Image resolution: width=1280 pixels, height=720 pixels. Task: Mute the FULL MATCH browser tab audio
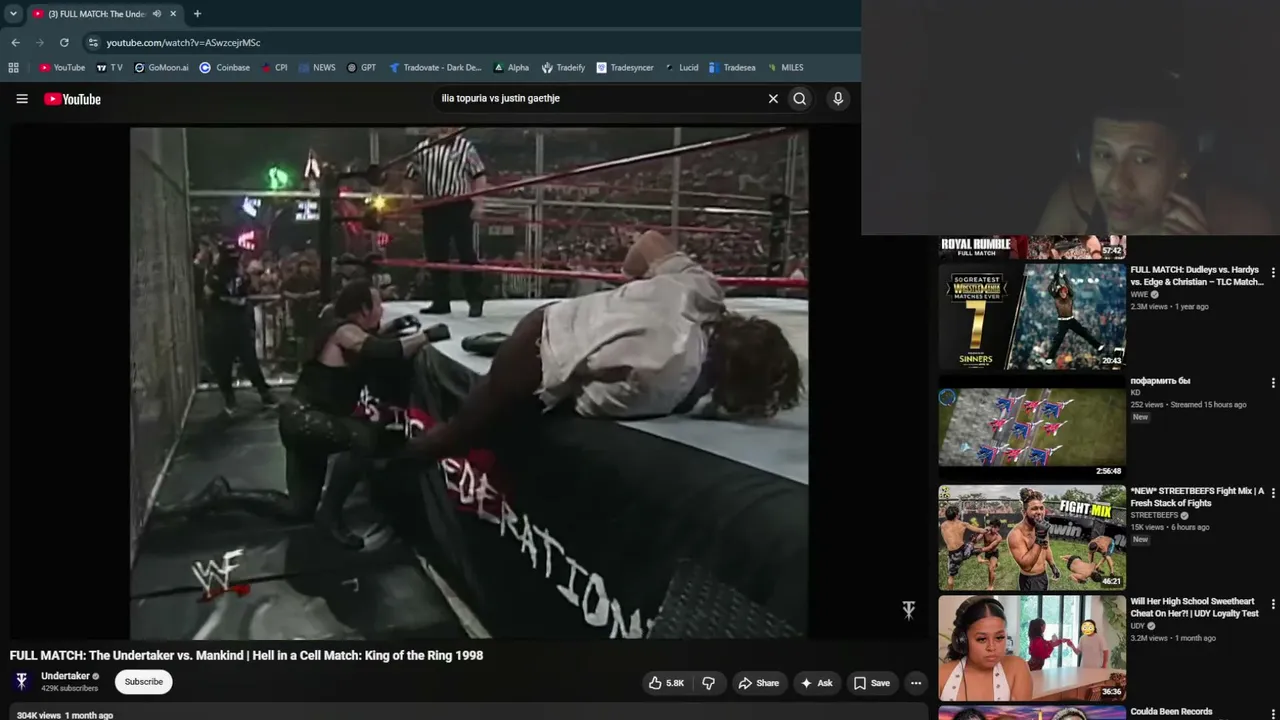[x=157, y=14]
